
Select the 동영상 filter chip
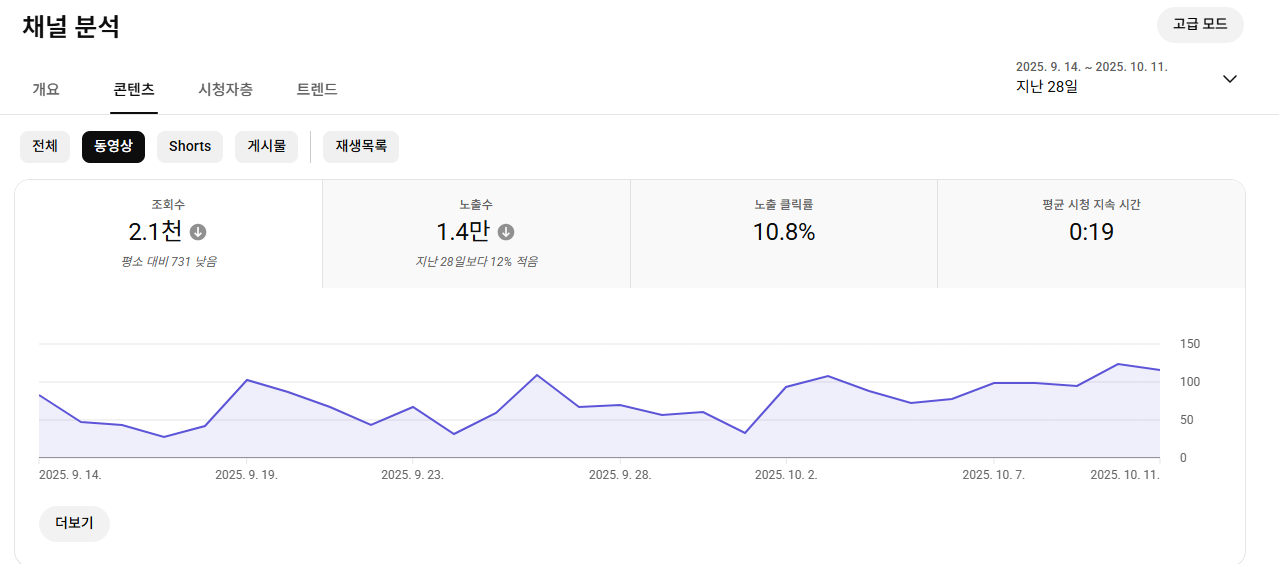click(x=113, y=146)
